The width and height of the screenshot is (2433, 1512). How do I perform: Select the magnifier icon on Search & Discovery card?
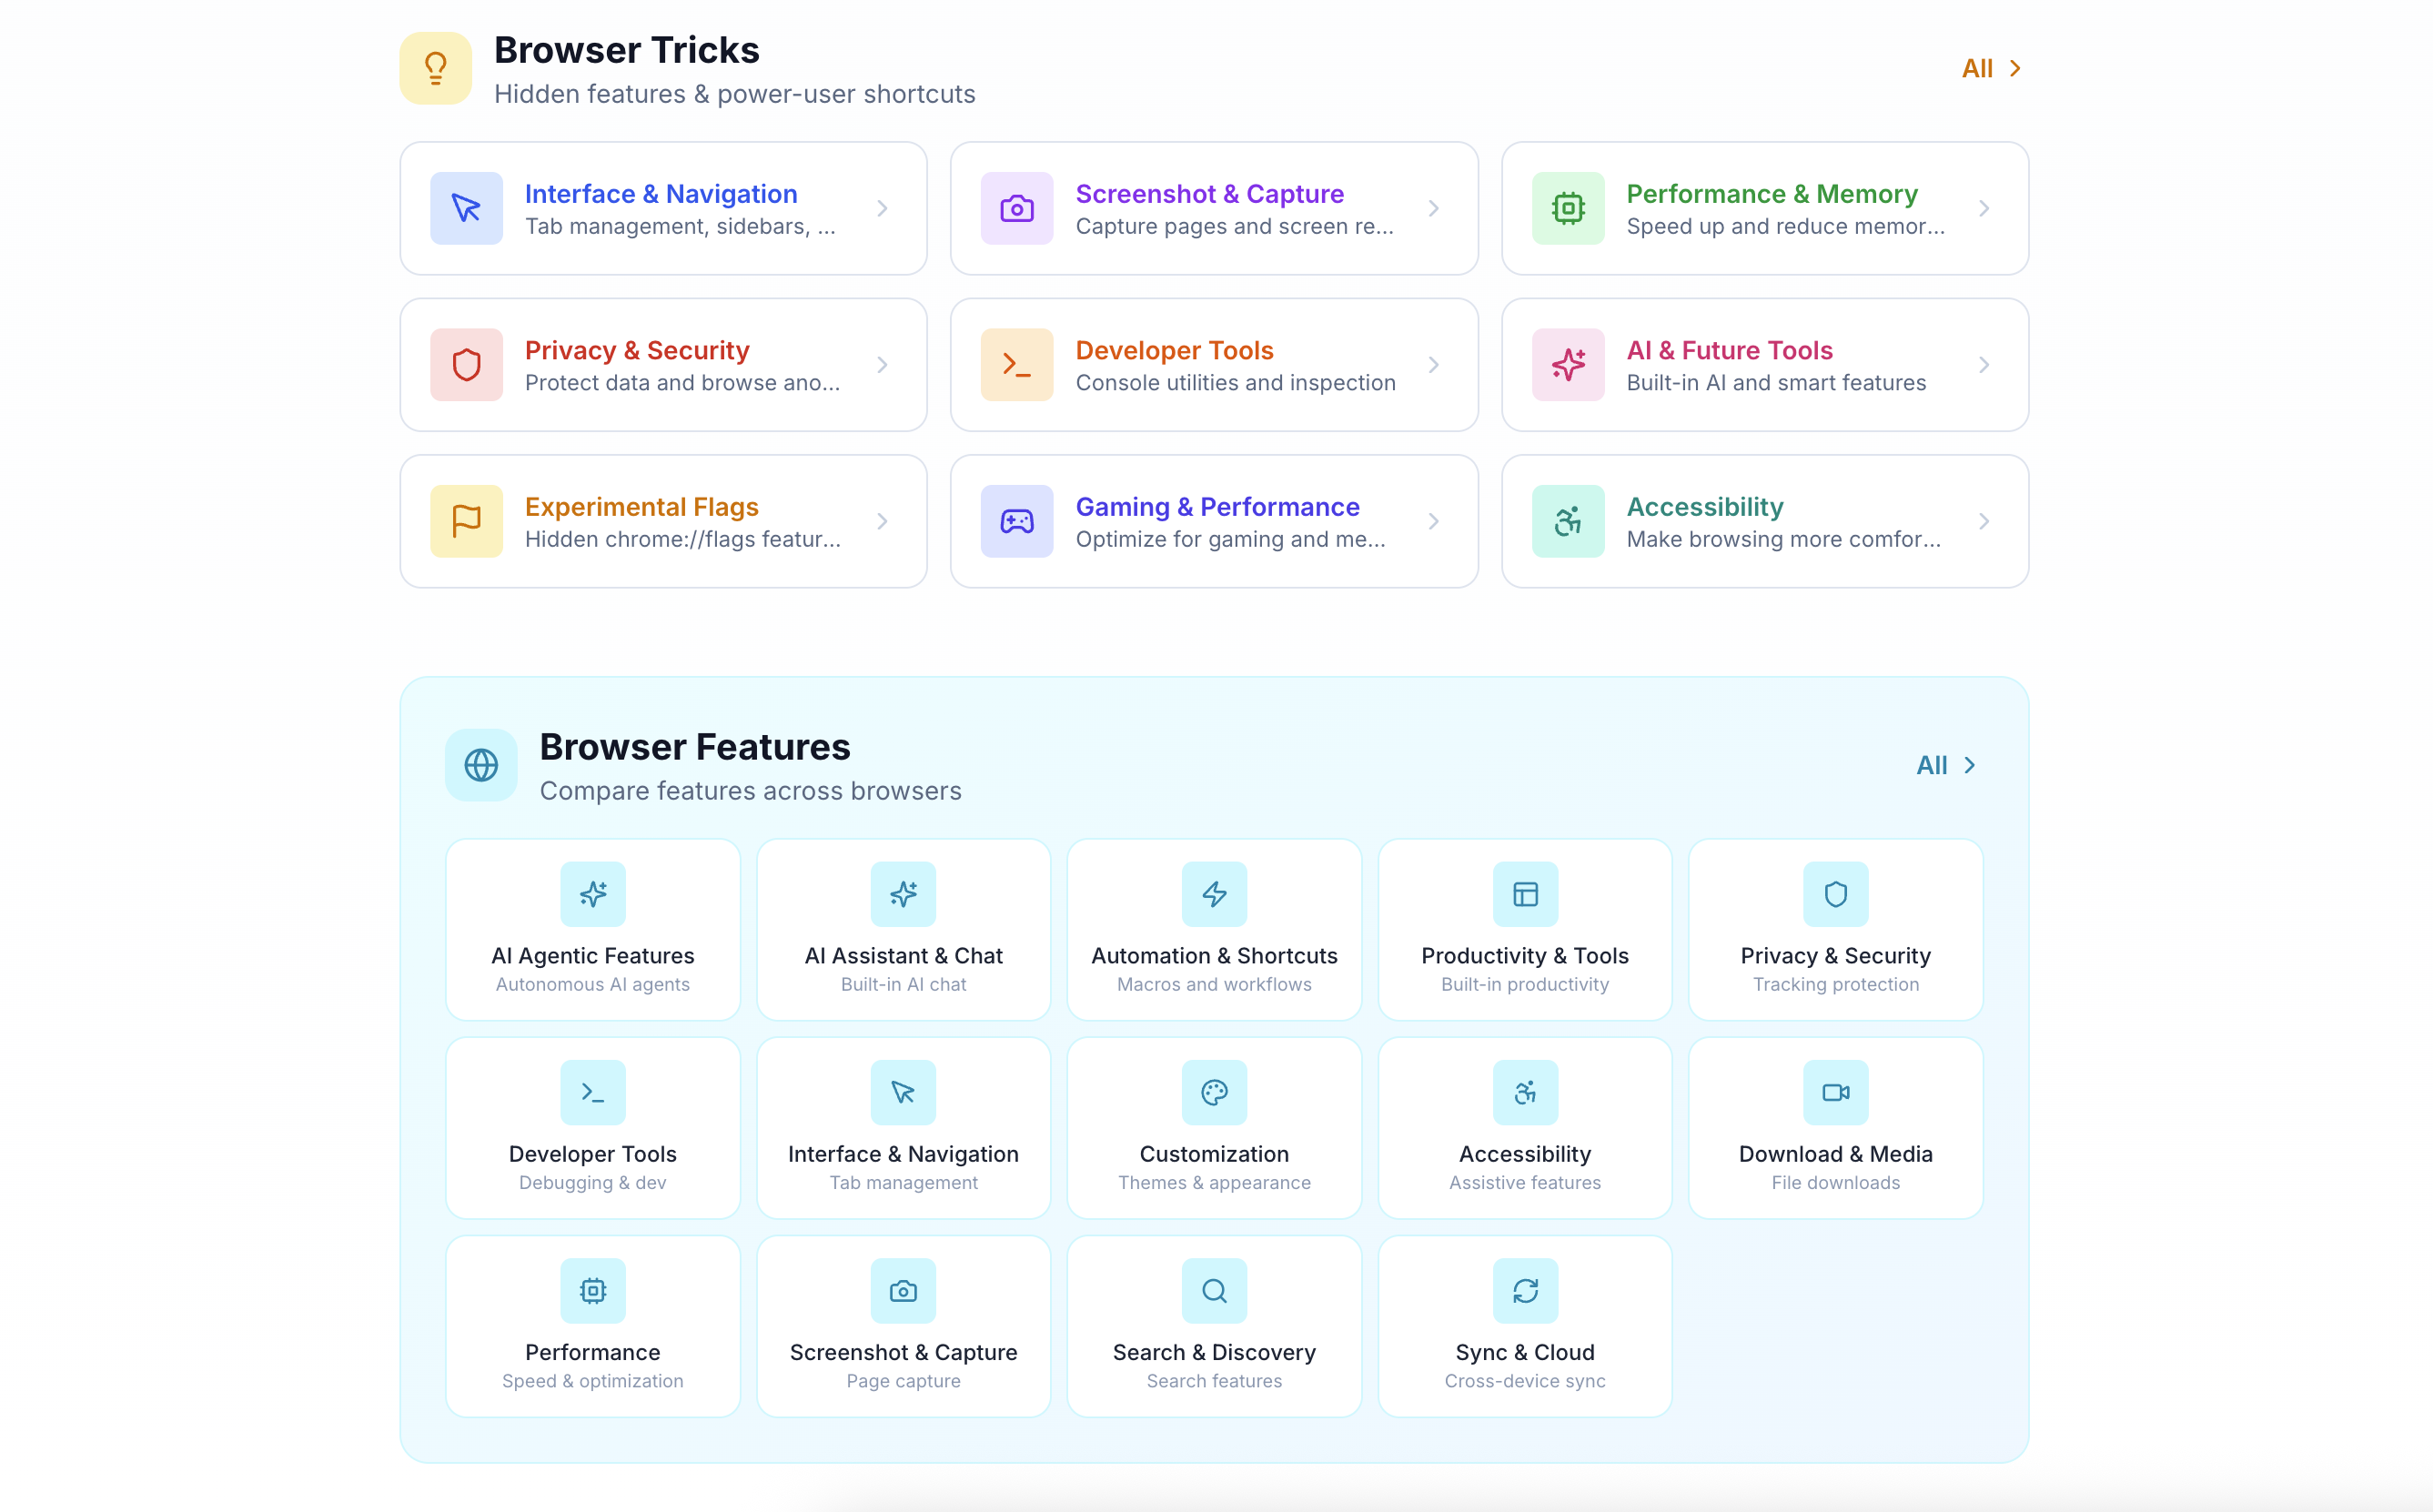1214,1290
